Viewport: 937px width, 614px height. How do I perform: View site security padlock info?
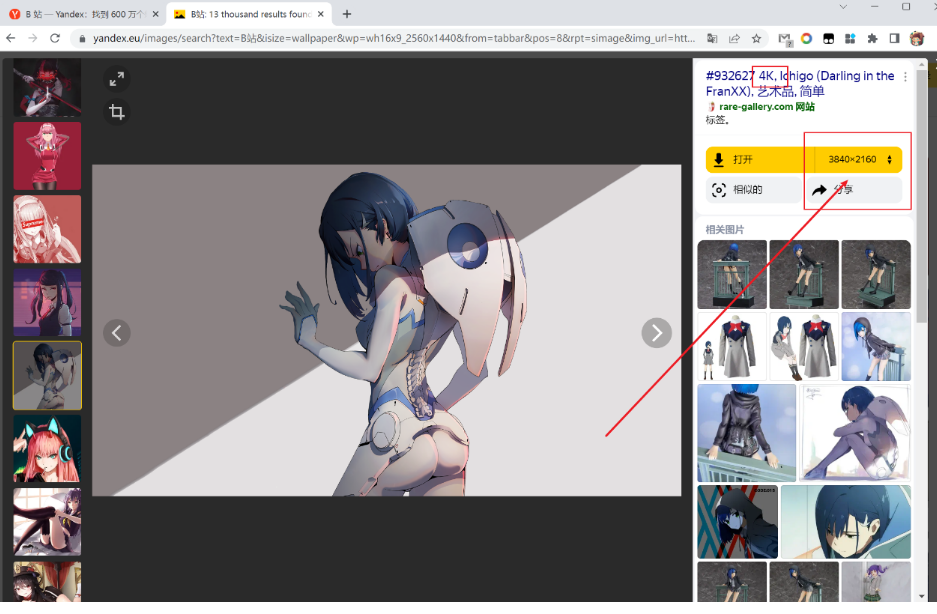pos(82,39)
